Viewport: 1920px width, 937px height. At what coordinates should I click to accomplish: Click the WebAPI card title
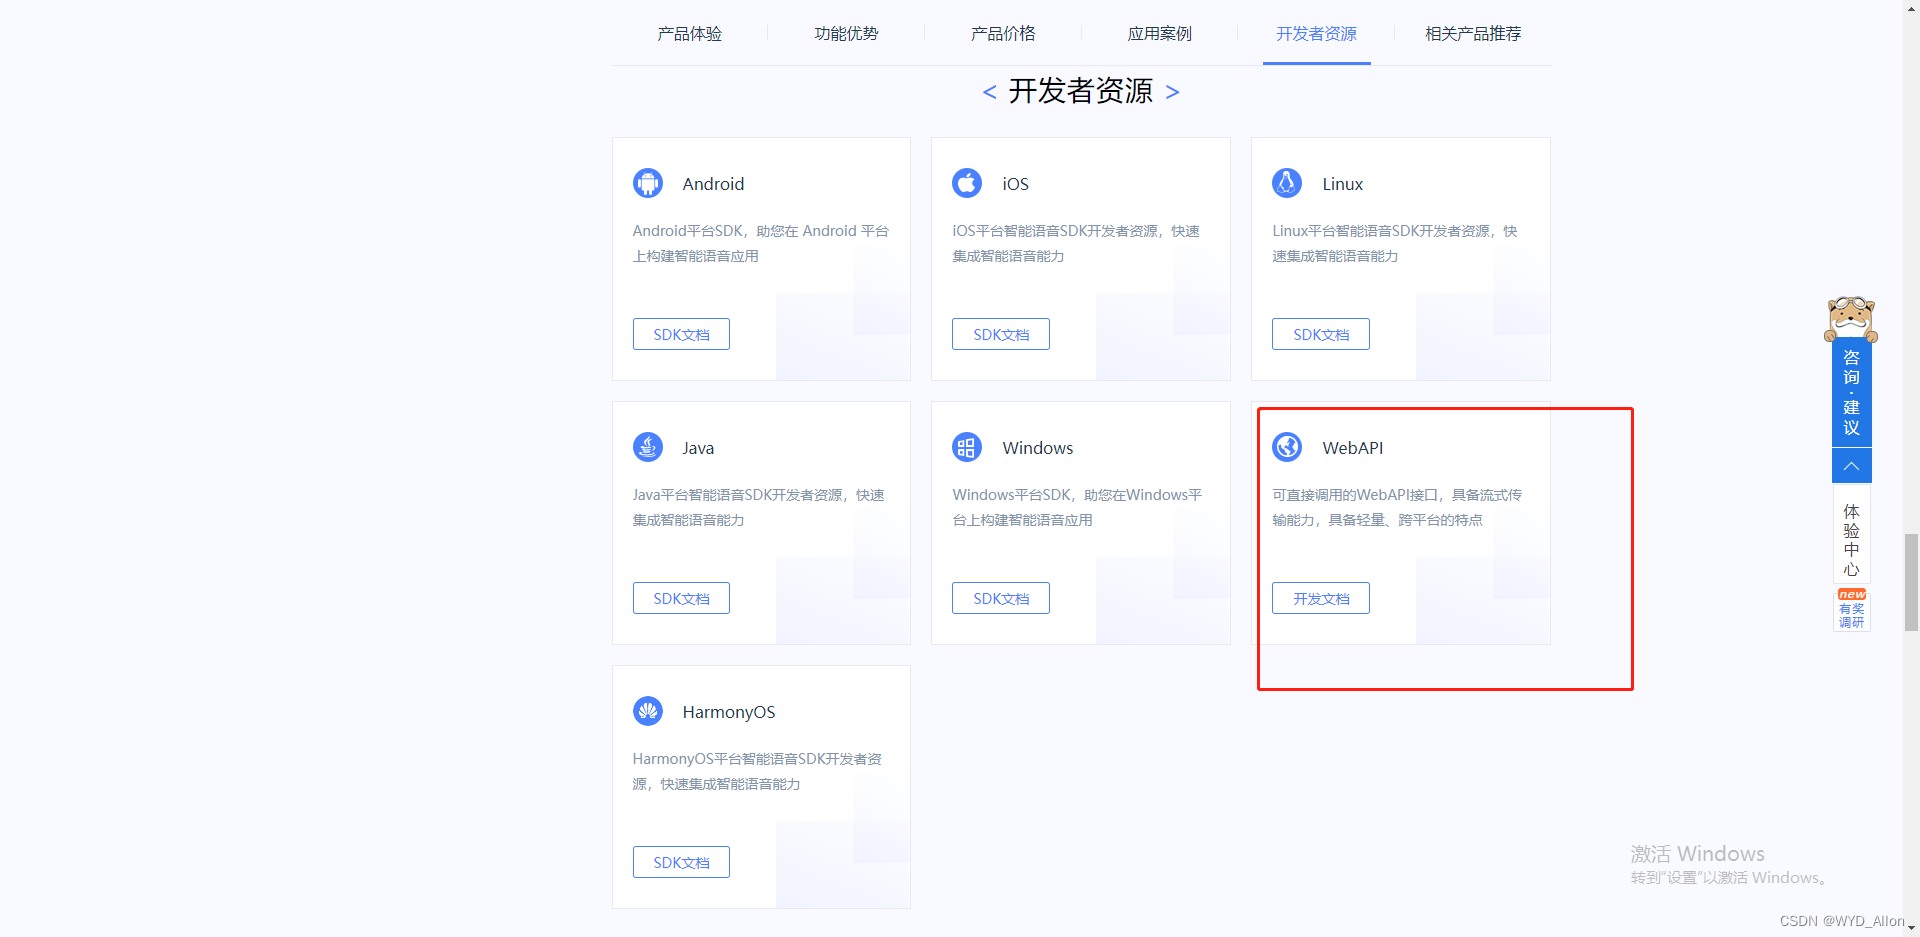1352,448
